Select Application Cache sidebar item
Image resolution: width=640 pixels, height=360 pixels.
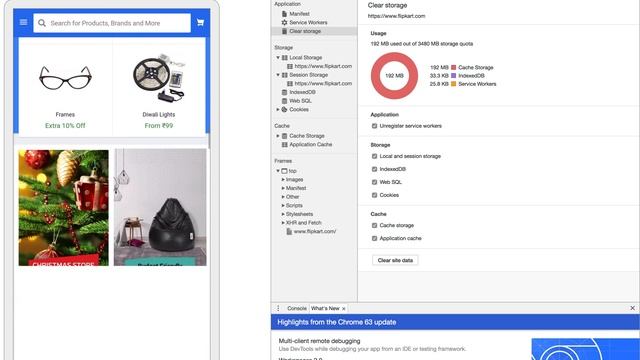point(311,144)
